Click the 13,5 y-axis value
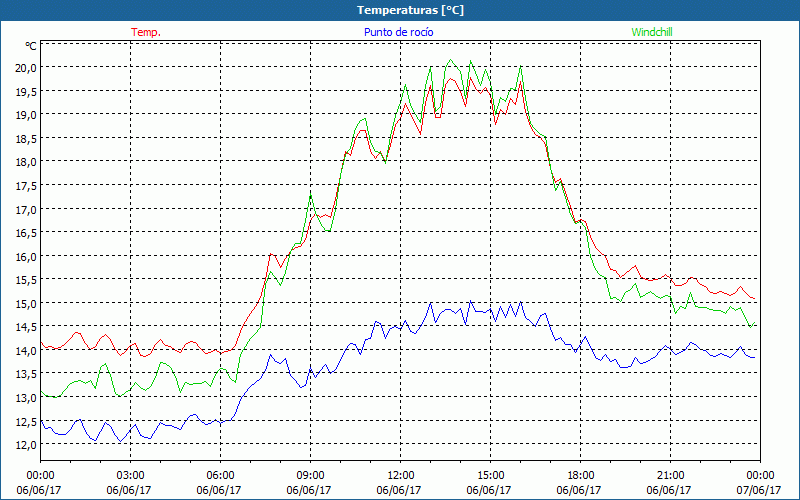This screenshot has height=500, width=800. pos(26,374)
